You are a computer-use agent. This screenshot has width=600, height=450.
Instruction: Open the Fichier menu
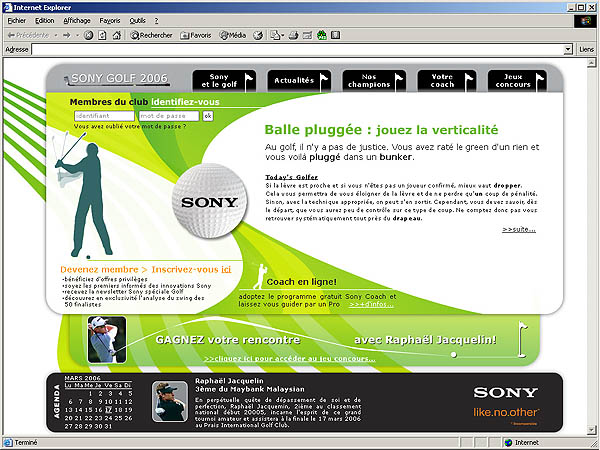click(x=16, y=21)
